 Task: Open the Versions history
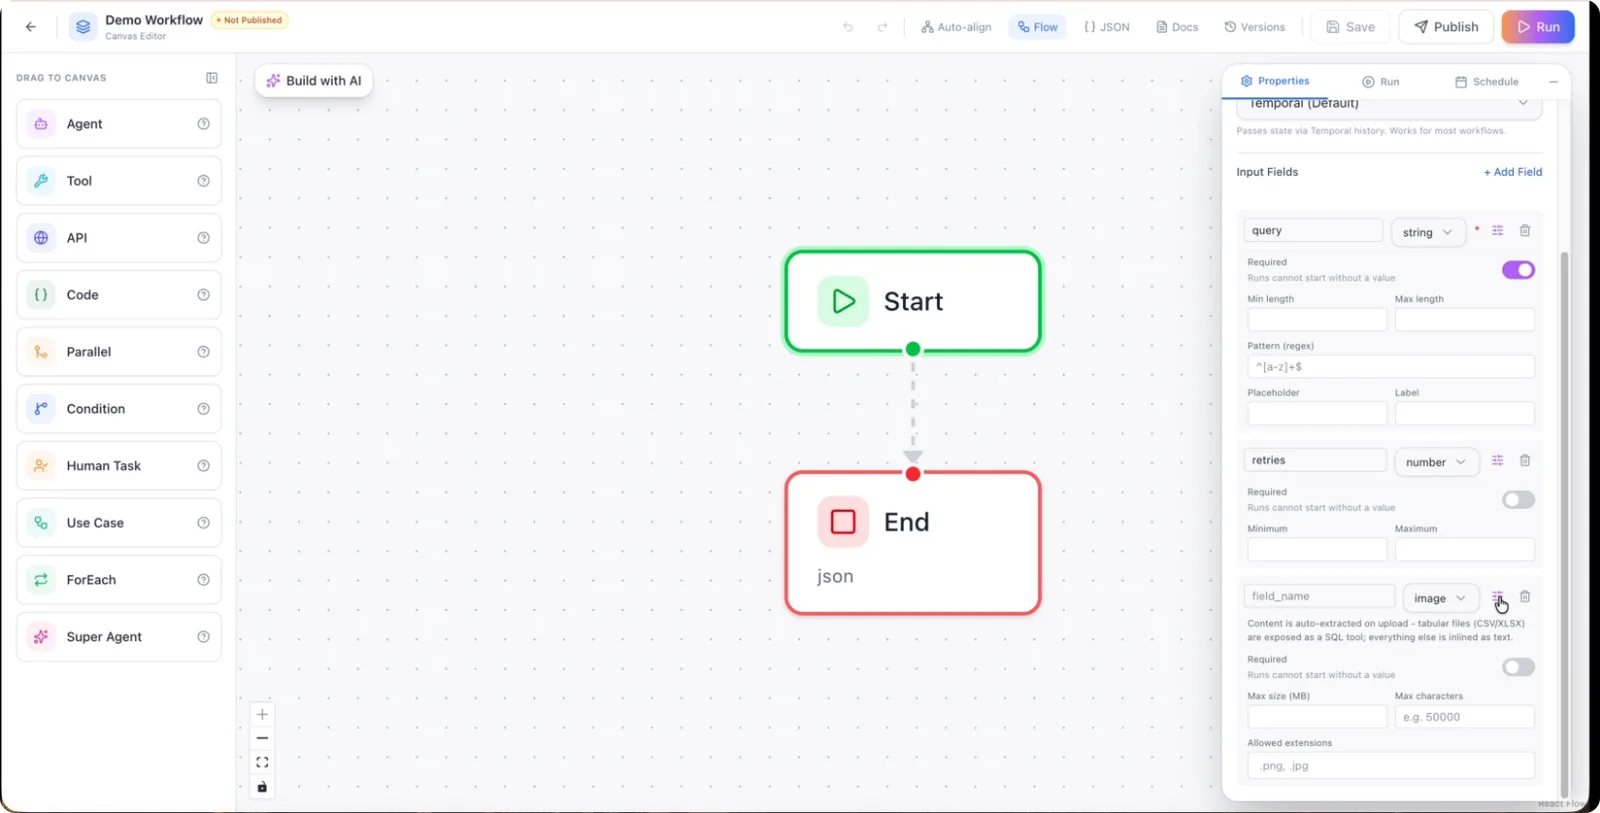[1255, 27]
